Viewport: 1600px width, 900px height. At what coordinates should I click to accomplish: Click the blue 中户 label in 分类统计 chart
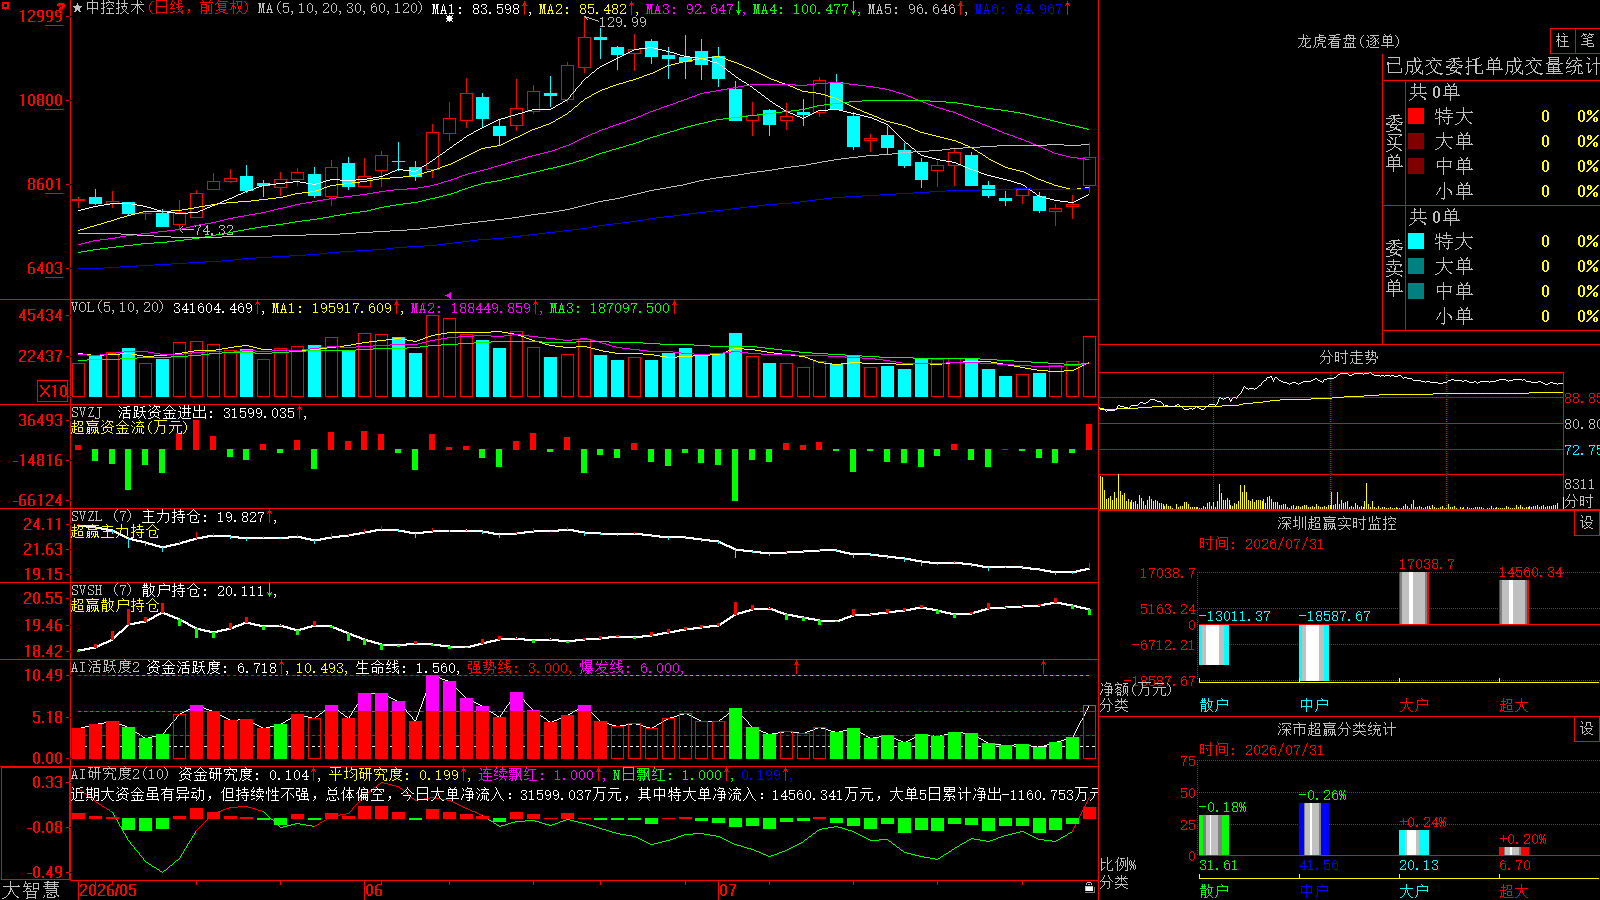point(1314,890)
